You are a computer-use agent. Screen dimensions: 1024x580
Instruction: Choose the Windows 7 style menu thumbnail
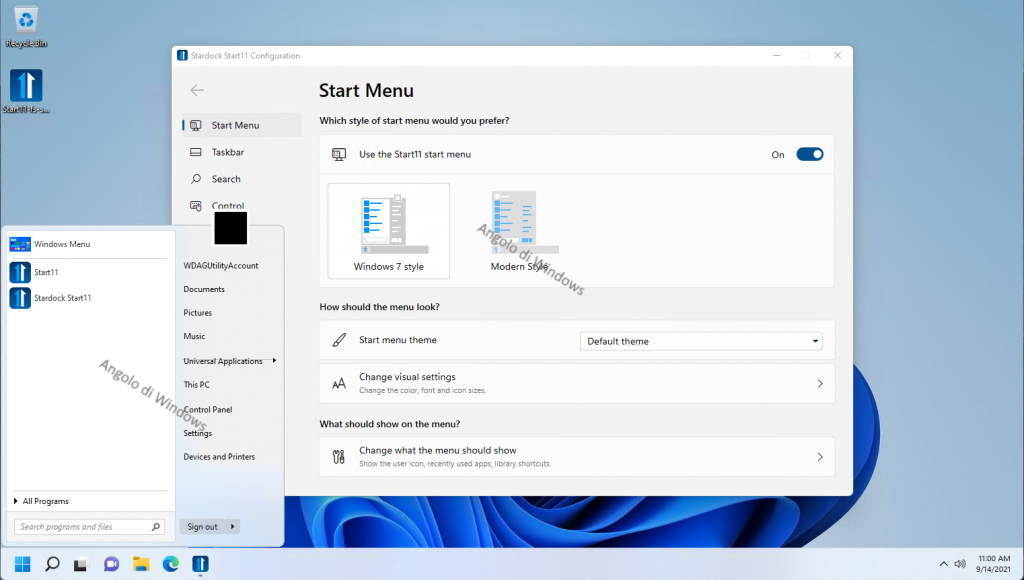click(389, 231)
